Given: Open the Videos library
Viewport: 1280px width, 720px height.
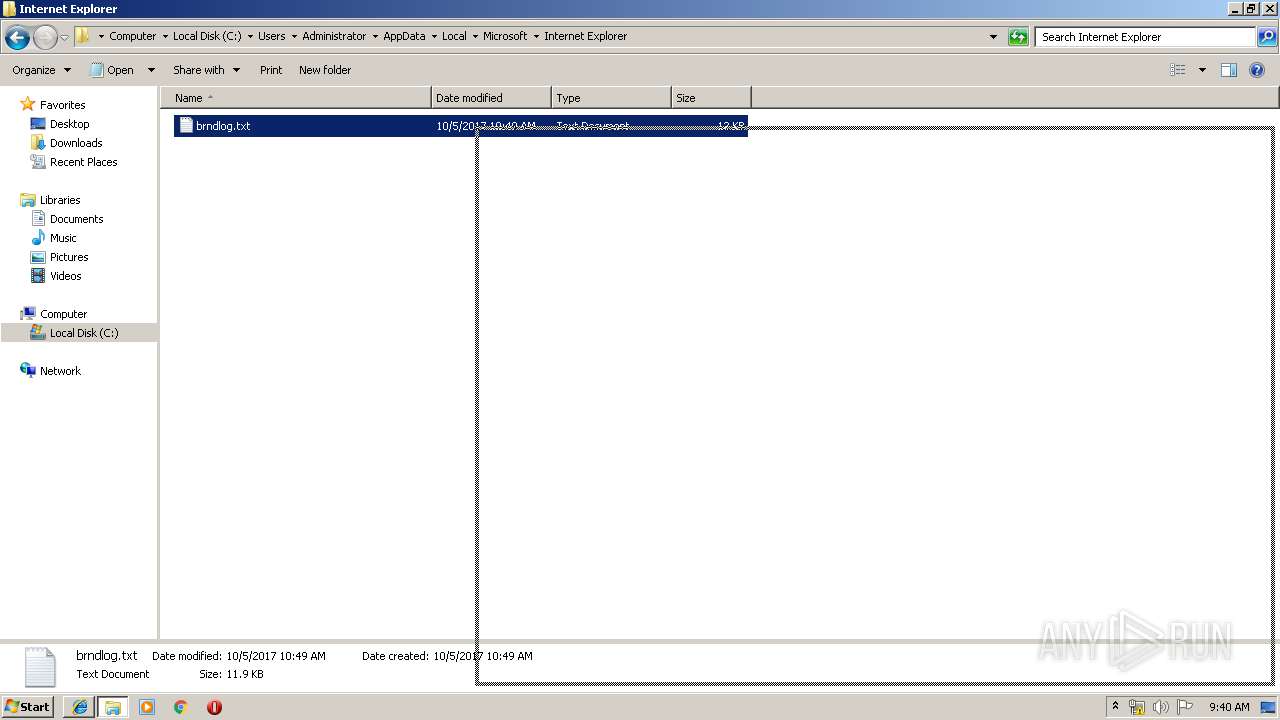Looking at the screenshot, I should click(x=65, y=276).
